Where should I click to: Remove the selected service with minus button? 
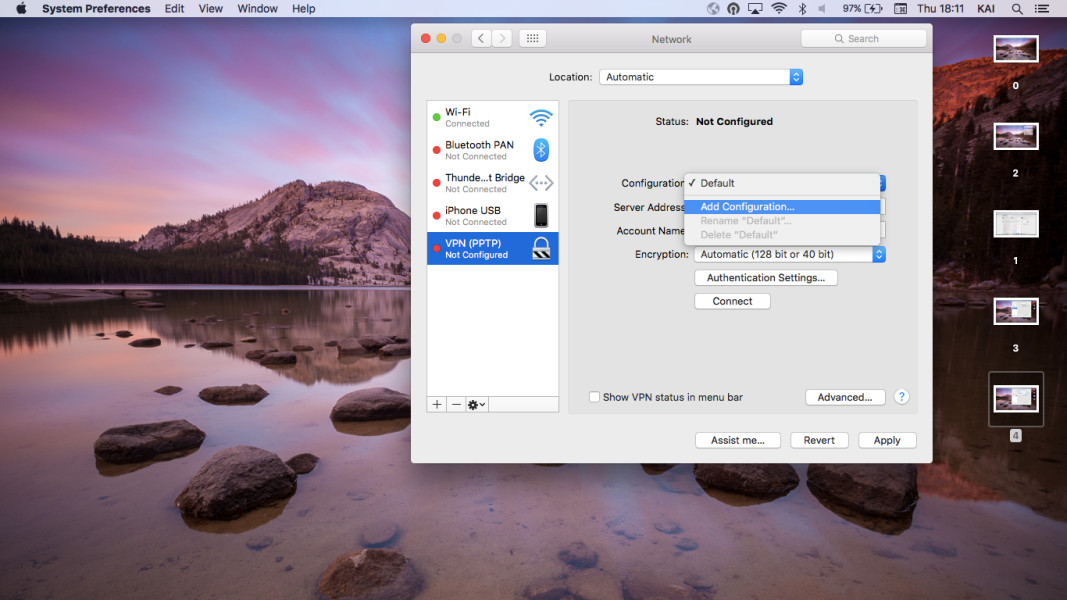[x=456, y=404]
